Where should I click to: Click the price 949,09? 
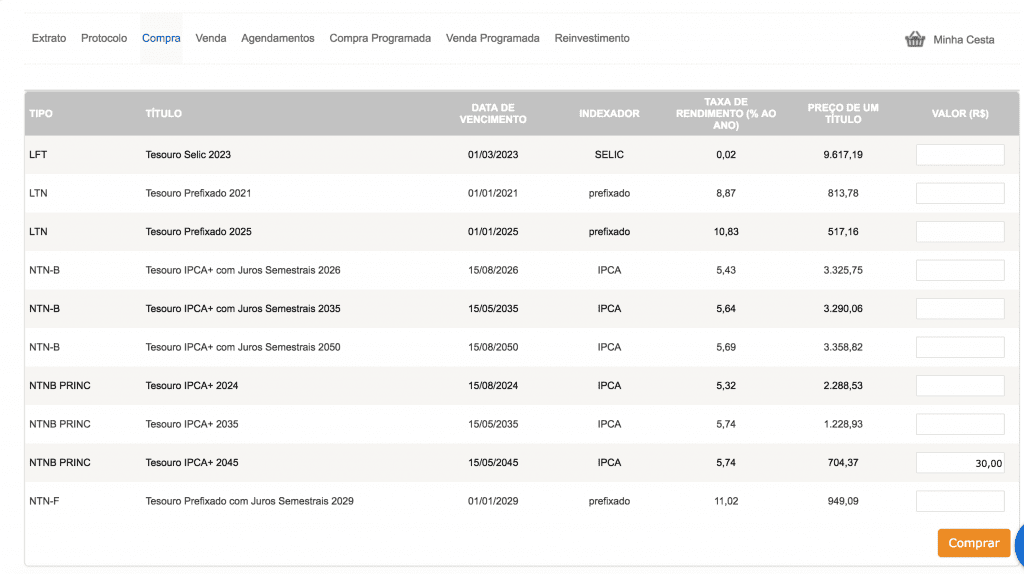click(x=842, y=502)
